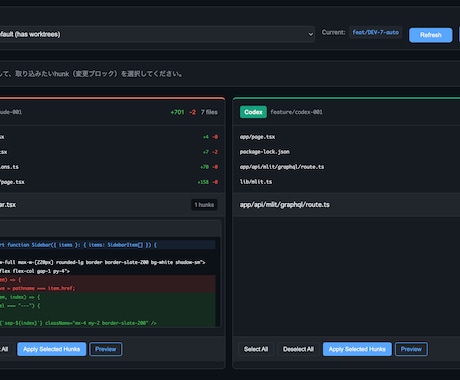Open package-lock.json in the Codex file list
The width and height of the screenshot is (460, 380).
pos(265,152)
